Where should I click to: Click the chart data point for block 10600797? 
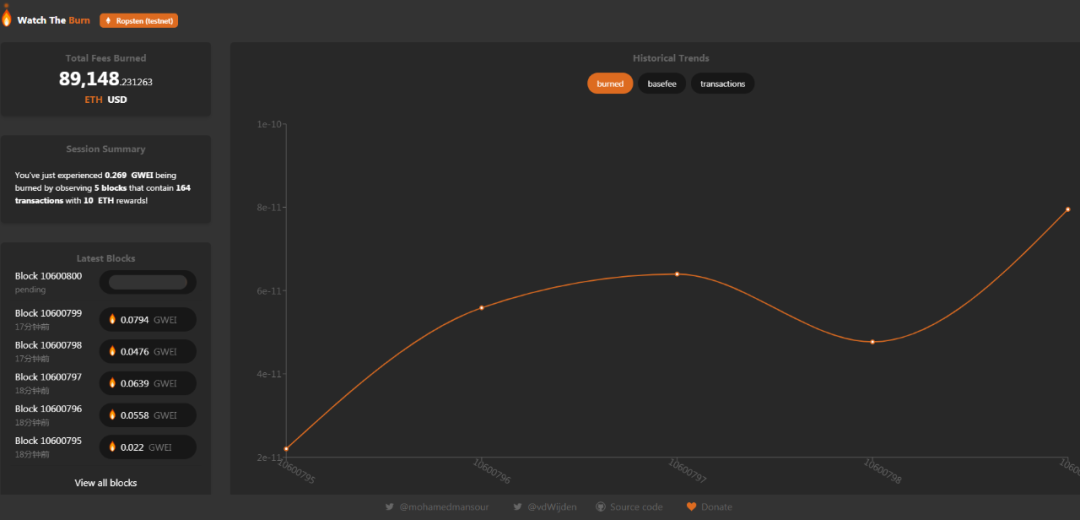(677, 274)
